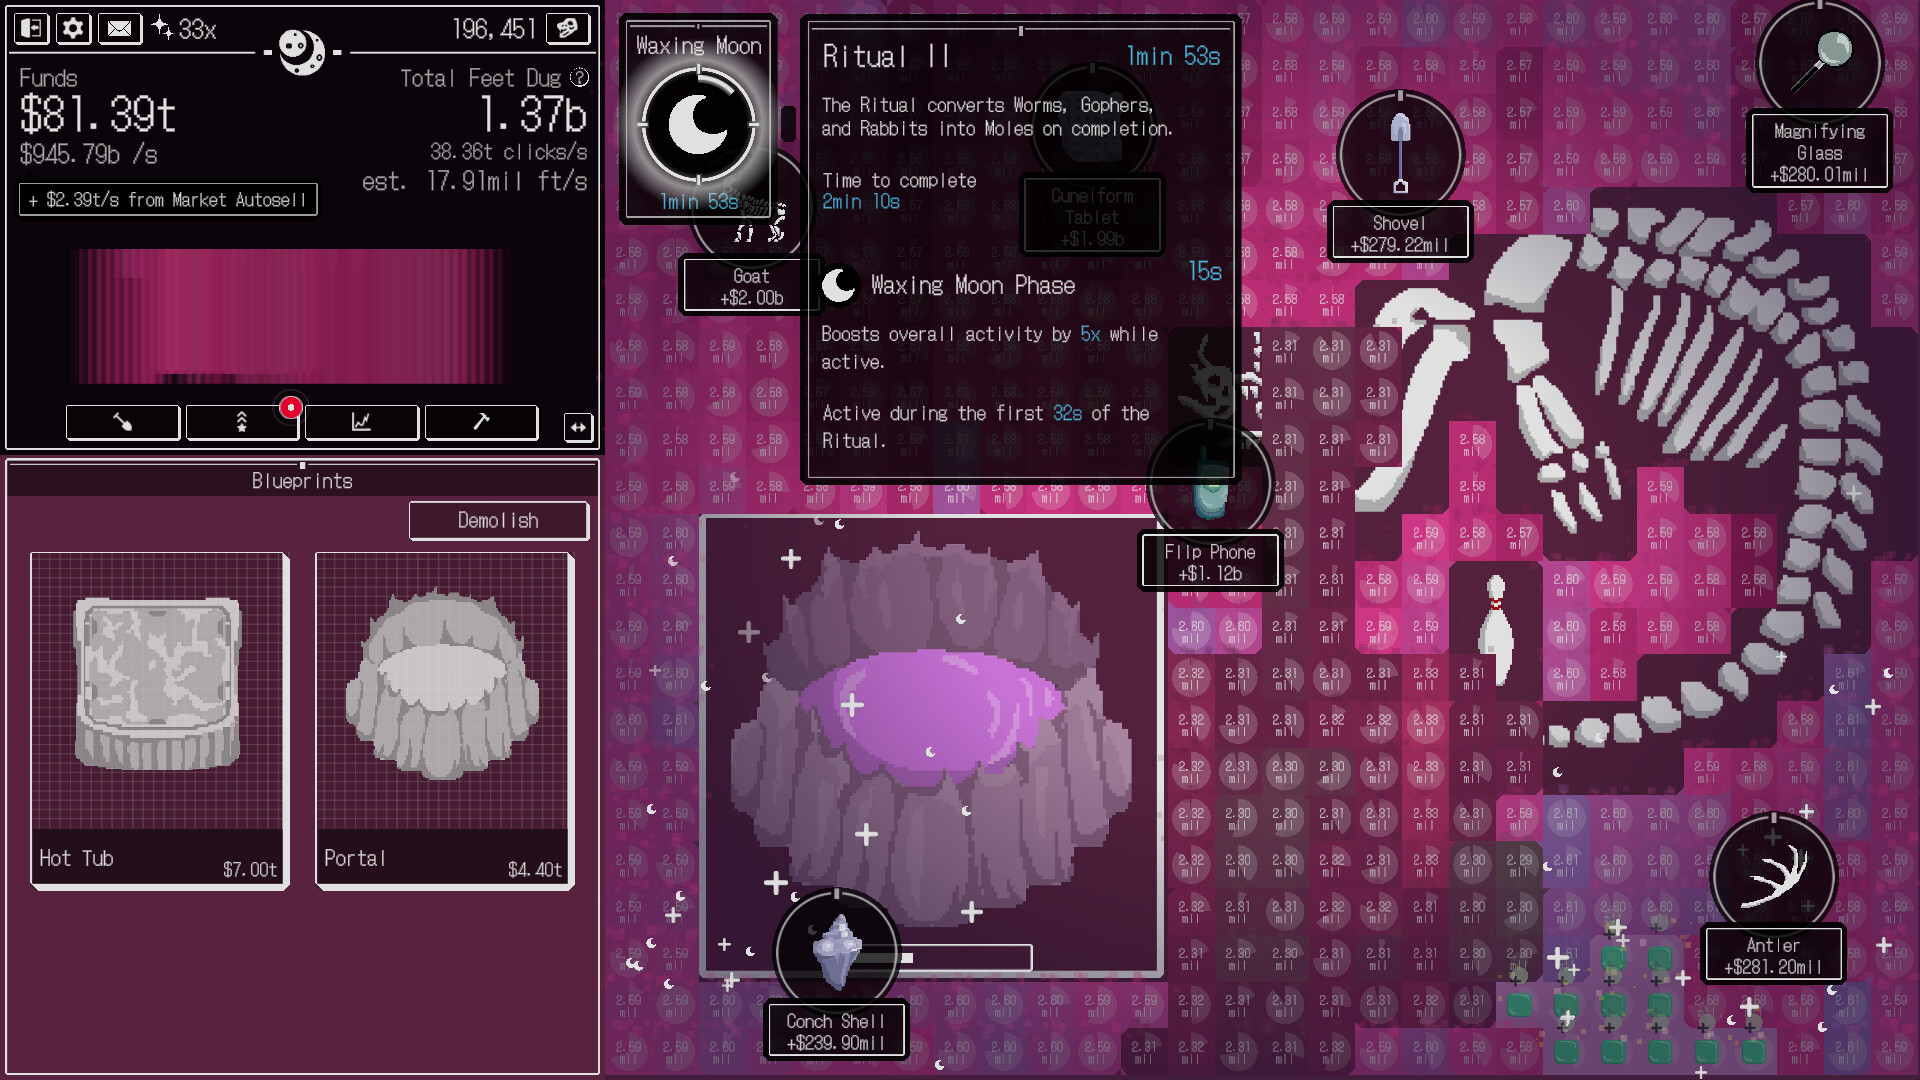Switch to the rank-up chevrons tab
Viewport: 1920px width, 1080px height.
pos(242,422)
